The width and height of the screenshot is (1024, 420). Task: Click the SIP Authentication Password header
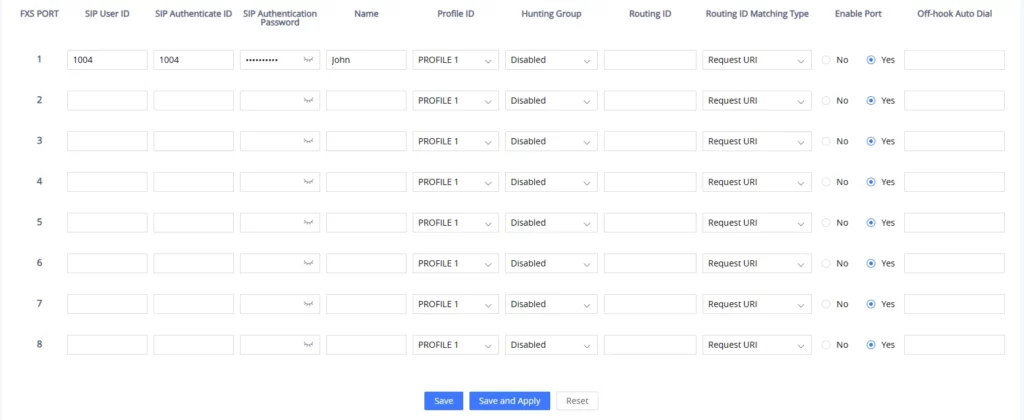[280, 18]
